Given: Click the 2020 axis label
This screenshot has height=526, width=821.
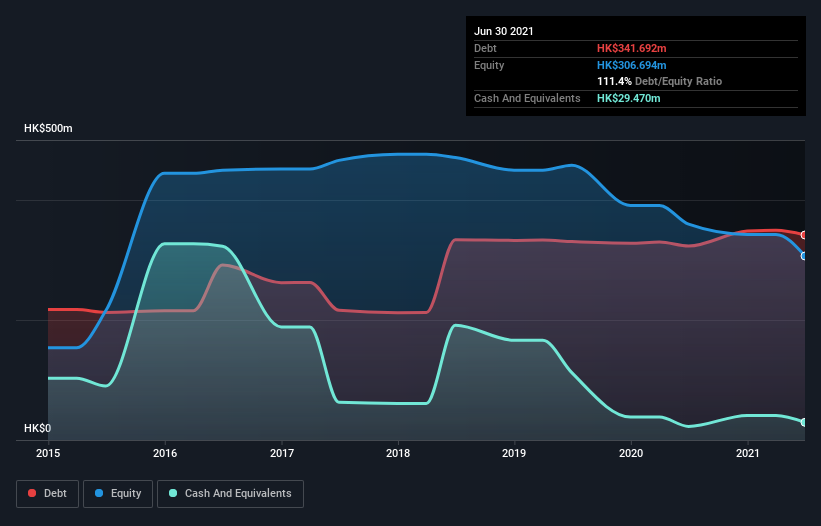Looking at the screenshot, I should pyautogui.click(x=631, y=453).
